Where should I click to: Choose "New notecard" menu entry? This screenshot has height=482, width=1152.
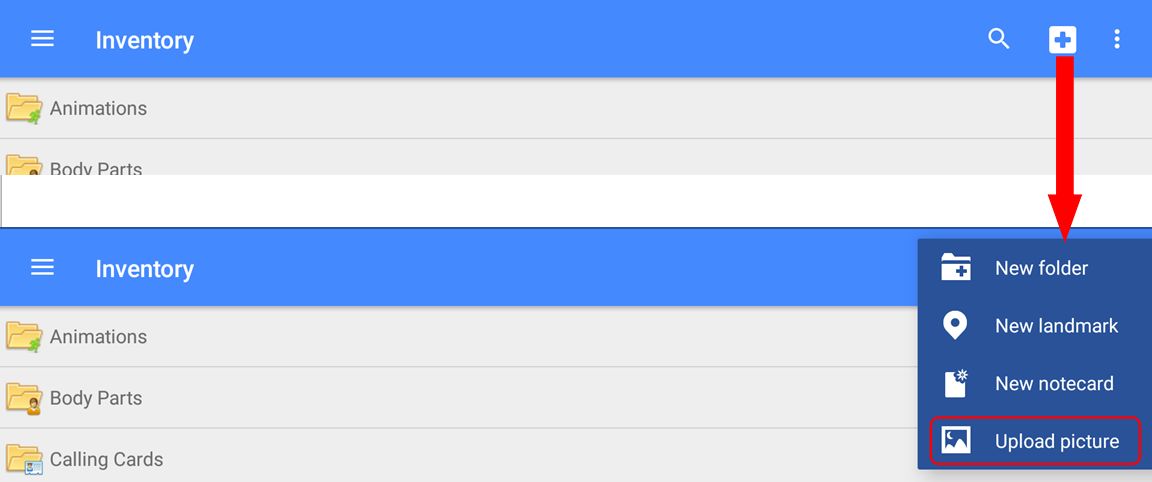[1054, 384]
